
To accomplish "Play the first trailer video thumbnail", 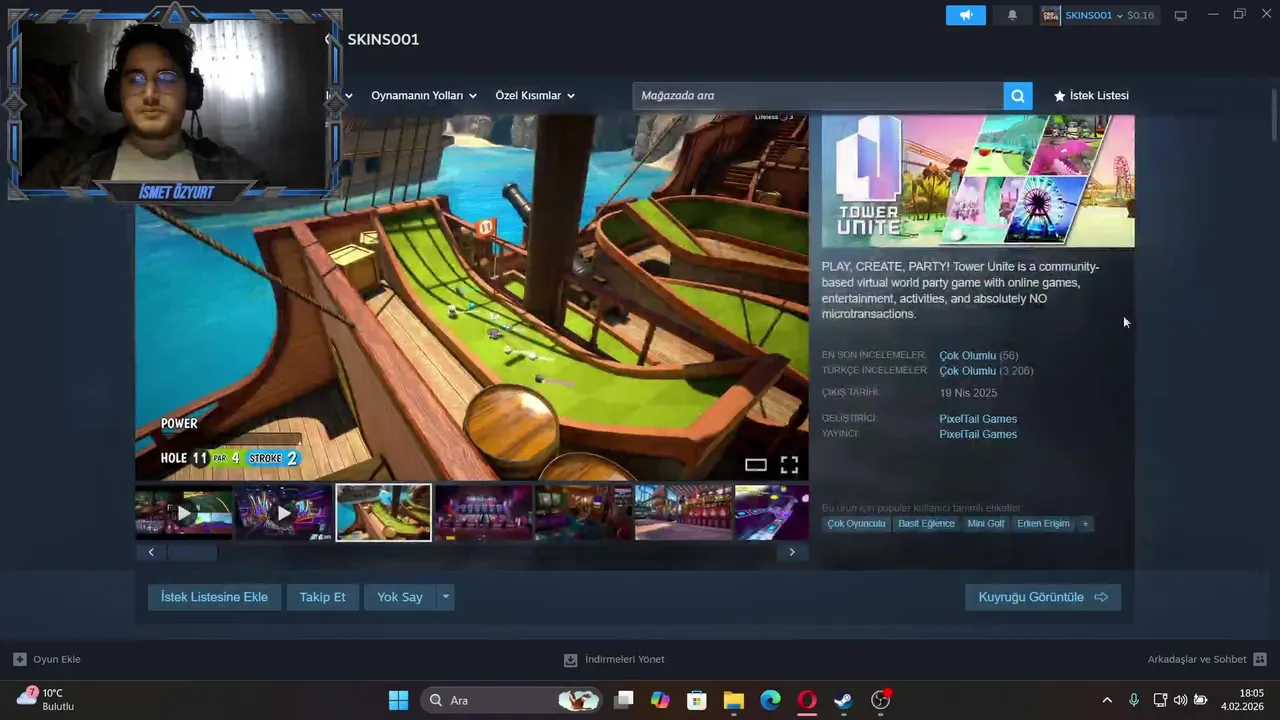I will click(x=184, y=513).
